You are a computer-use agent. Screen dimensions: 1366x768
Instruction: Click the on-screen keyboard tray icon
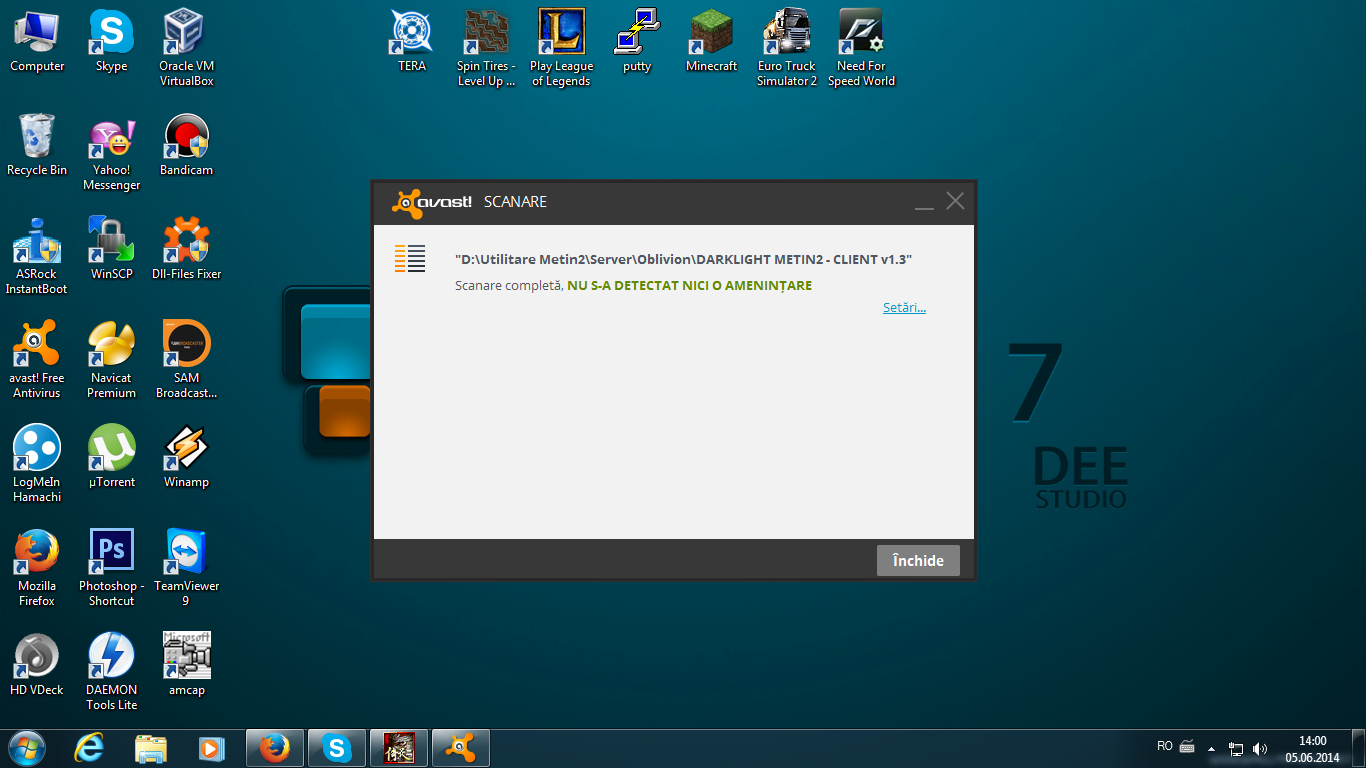[1187, 746]
